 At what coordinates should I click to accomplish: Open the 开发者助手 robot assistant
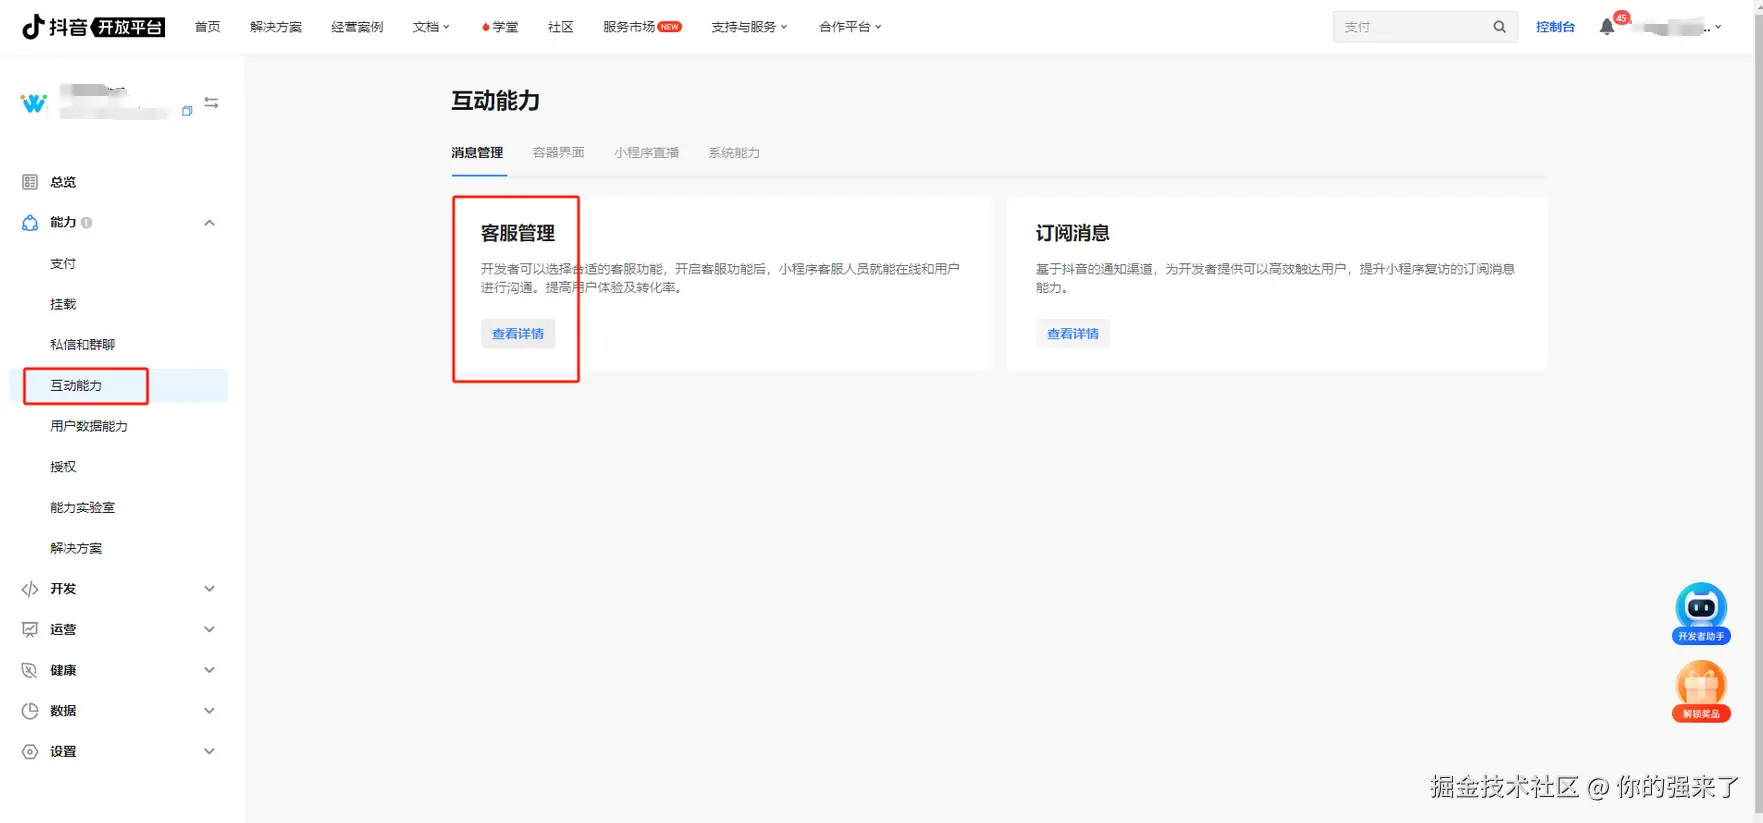pyautogui.click(x=1701, y=613)
